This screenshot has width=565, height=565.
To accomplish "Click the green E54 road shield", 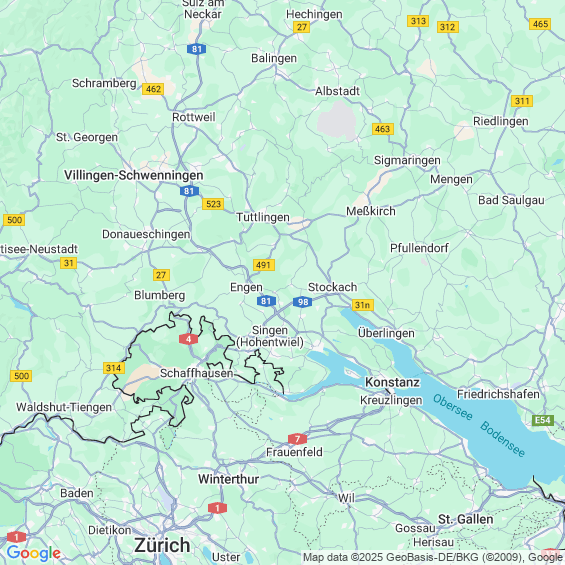I will [x=543, y=420].
